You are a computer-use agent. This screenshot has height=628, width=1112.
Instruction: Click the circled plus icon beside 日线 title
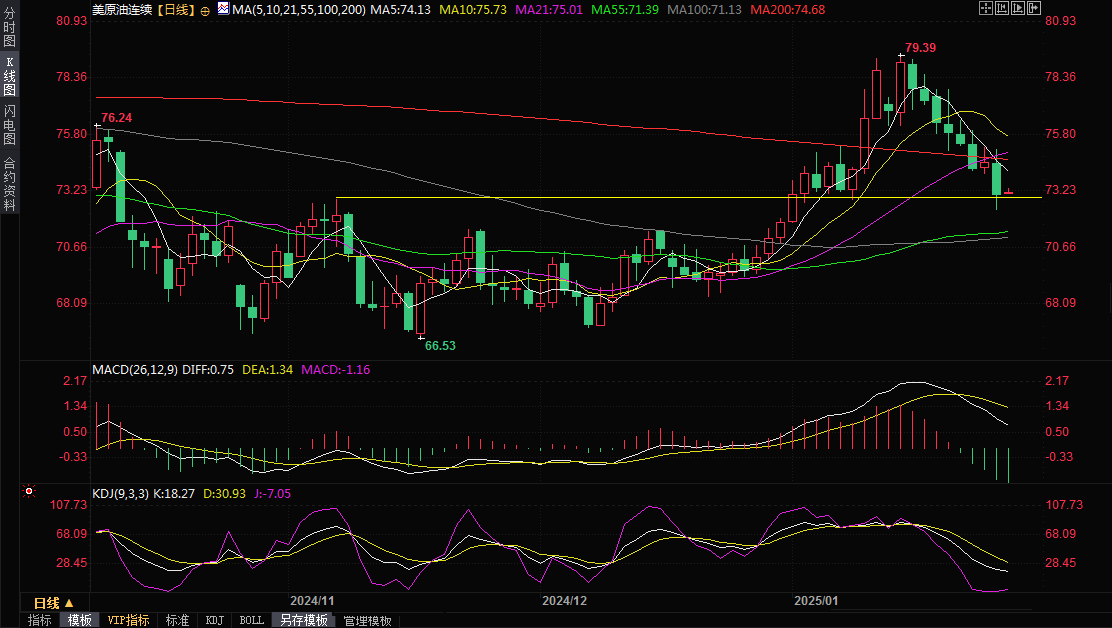(x=205, y=9)
